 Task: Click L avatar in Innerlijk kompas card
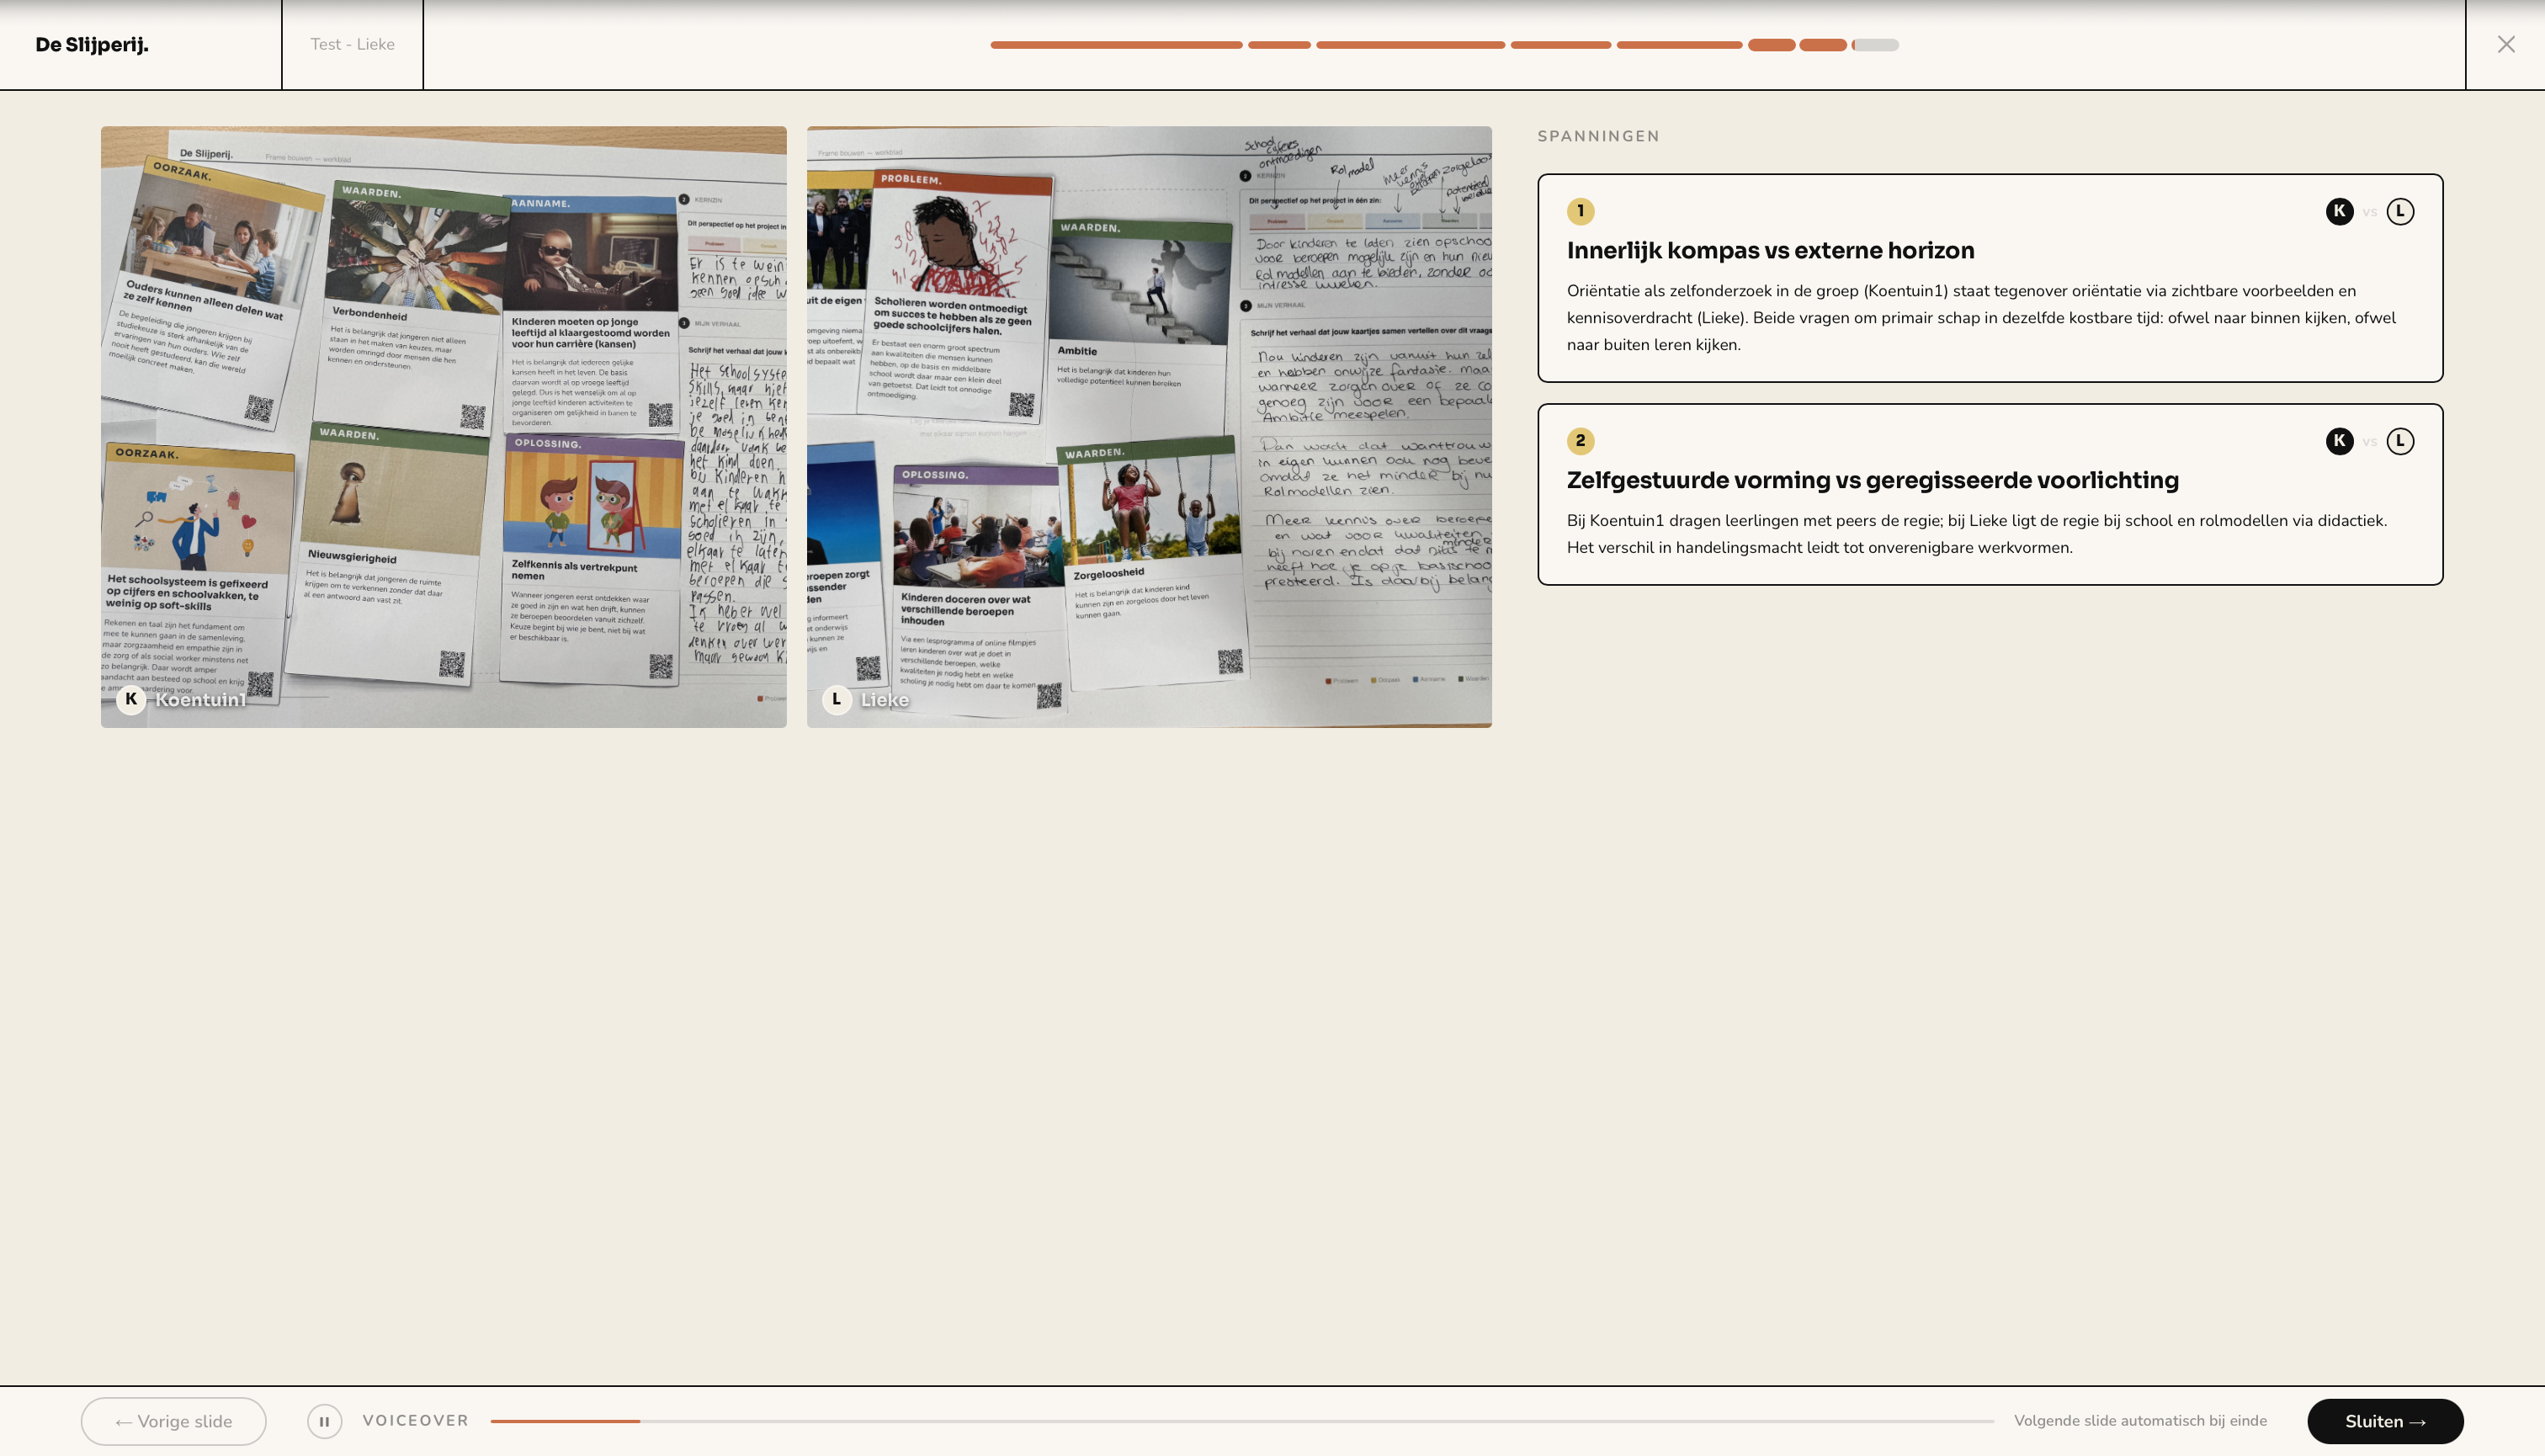(2400, 211)
